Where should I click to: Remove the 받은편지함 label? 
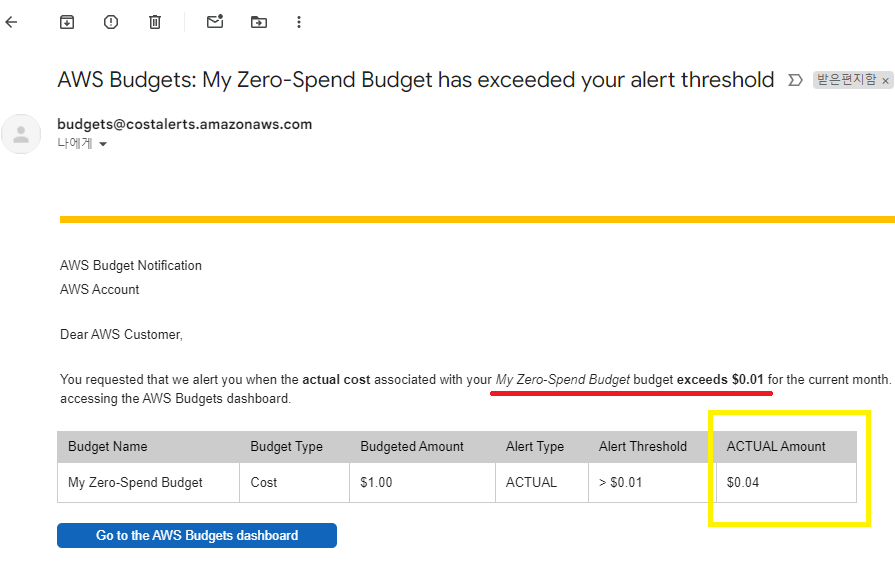coord(885,81)
